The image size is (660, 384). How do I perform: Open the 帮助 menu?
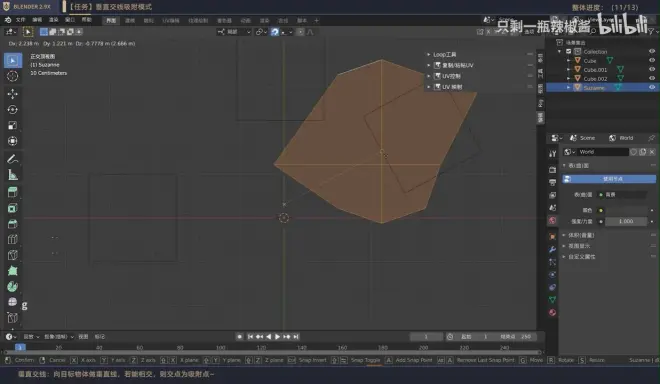click(x=86, y=20)
